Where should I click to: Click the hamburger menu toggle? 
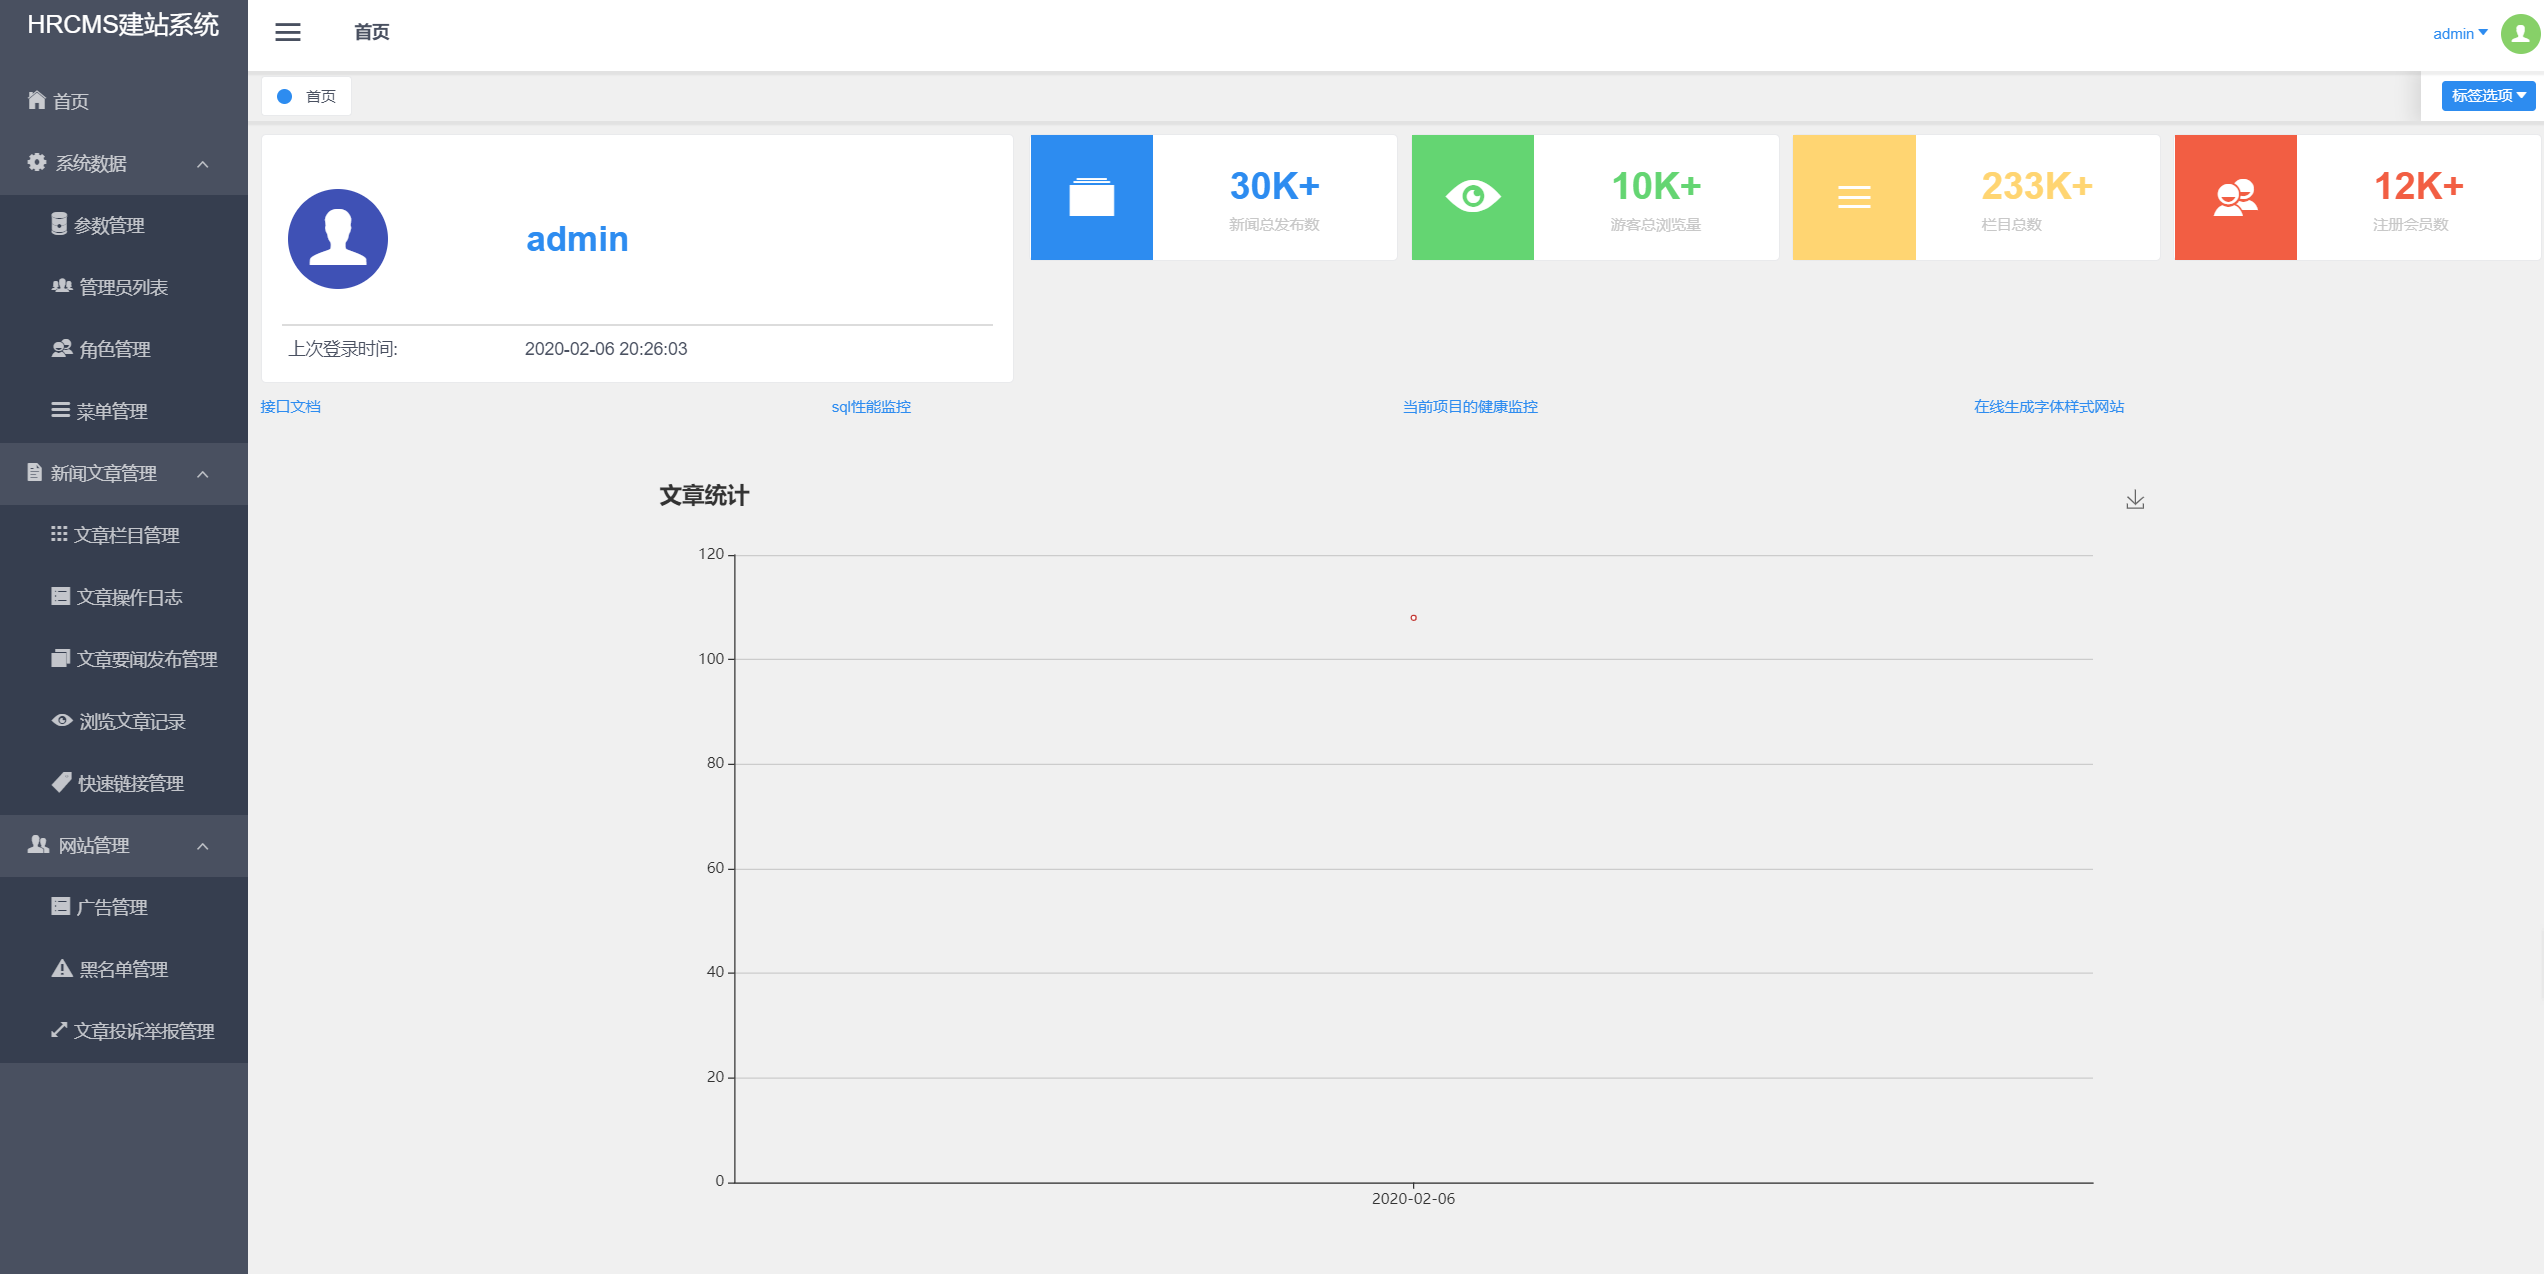coord(287,32)
